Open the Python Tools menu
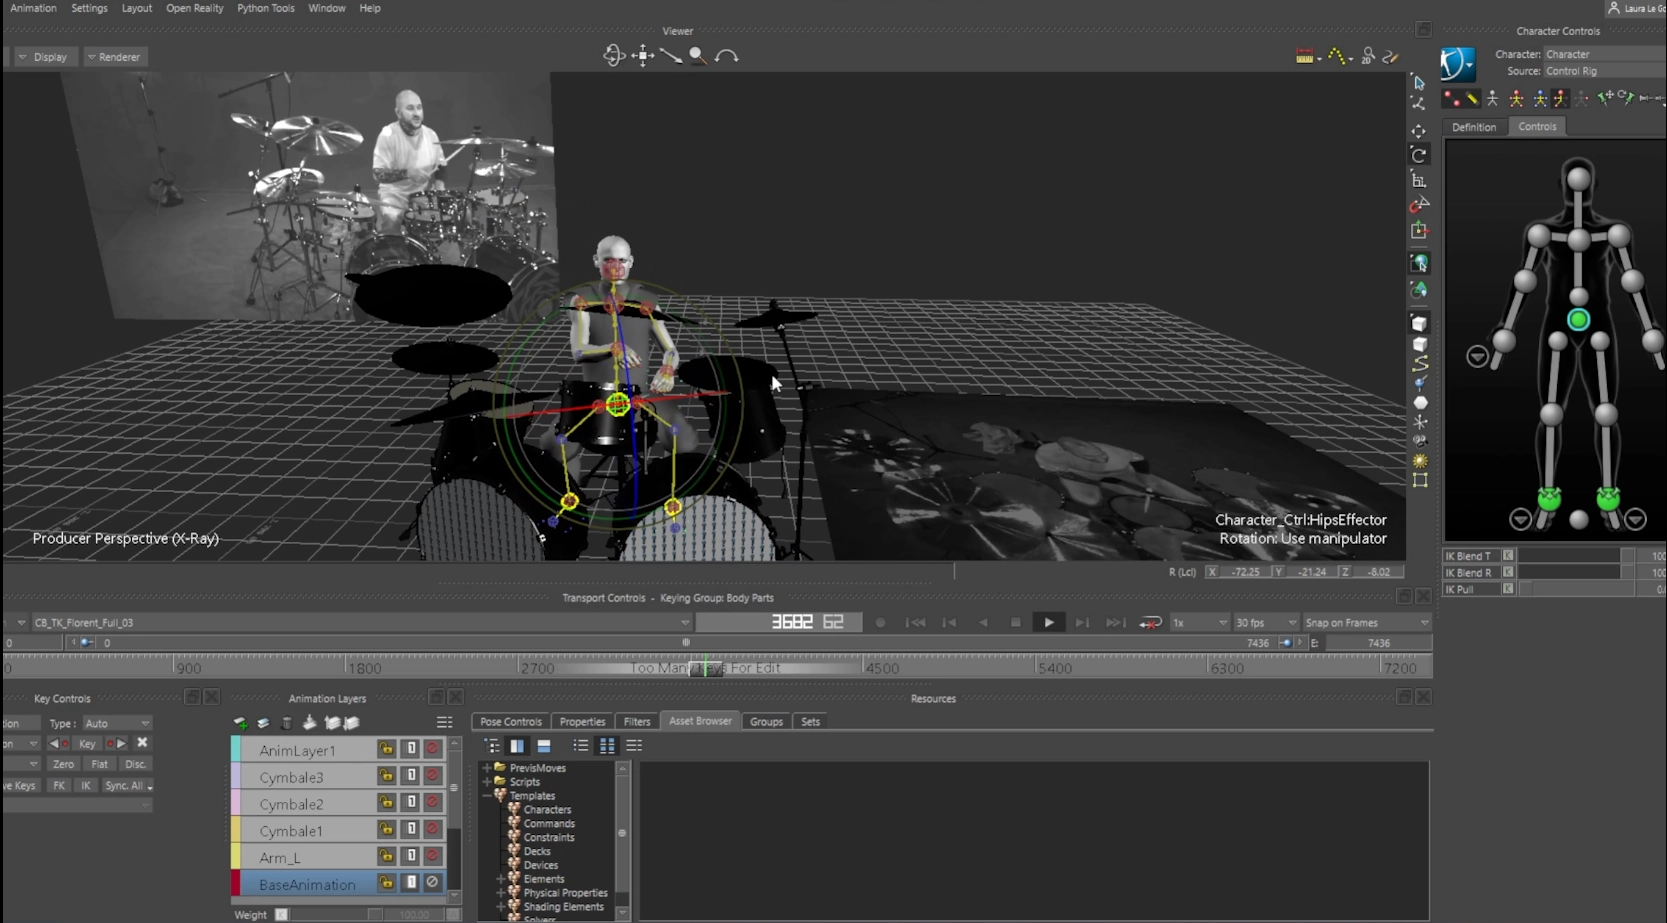 pyautogui.click(x=265, y=8)
